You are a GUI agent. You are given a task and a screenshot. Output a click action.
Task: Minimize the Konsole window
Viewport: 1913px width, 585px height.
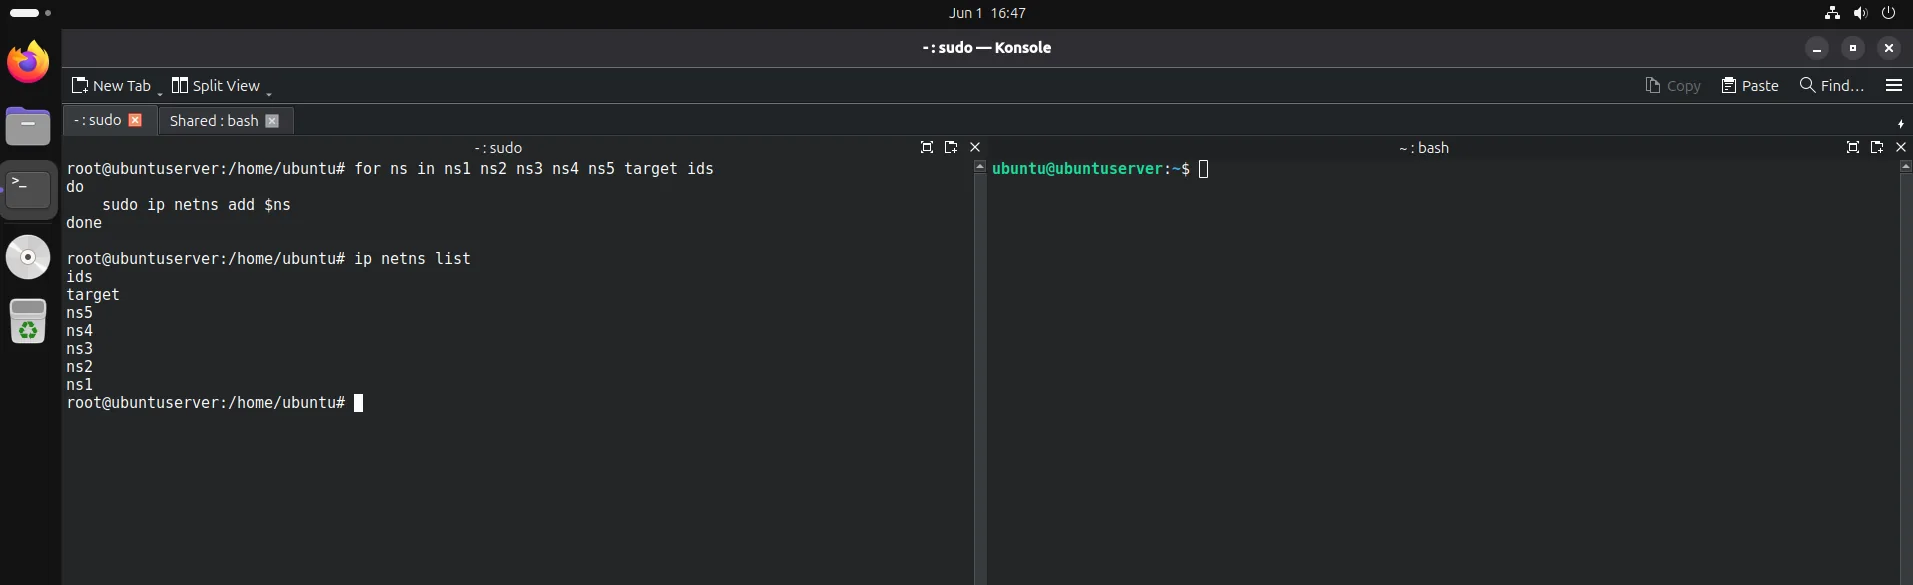[x=1817, y=48]
